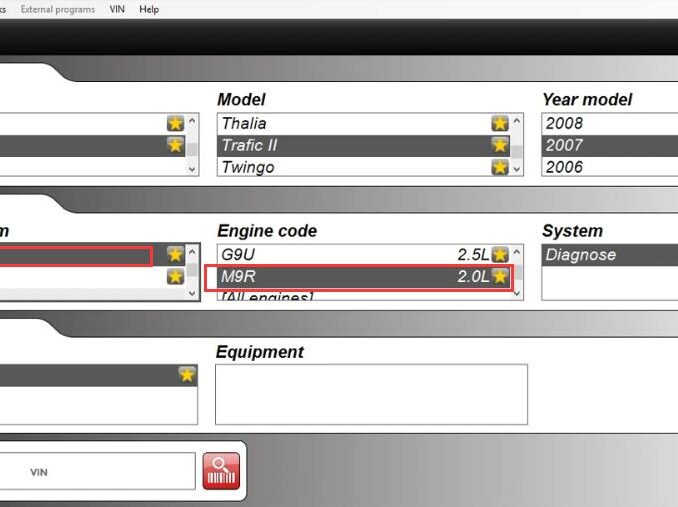This screenshot has height=507, width=678.
Task: Choose 2008 in Year model list
Action: coord(600,123)
